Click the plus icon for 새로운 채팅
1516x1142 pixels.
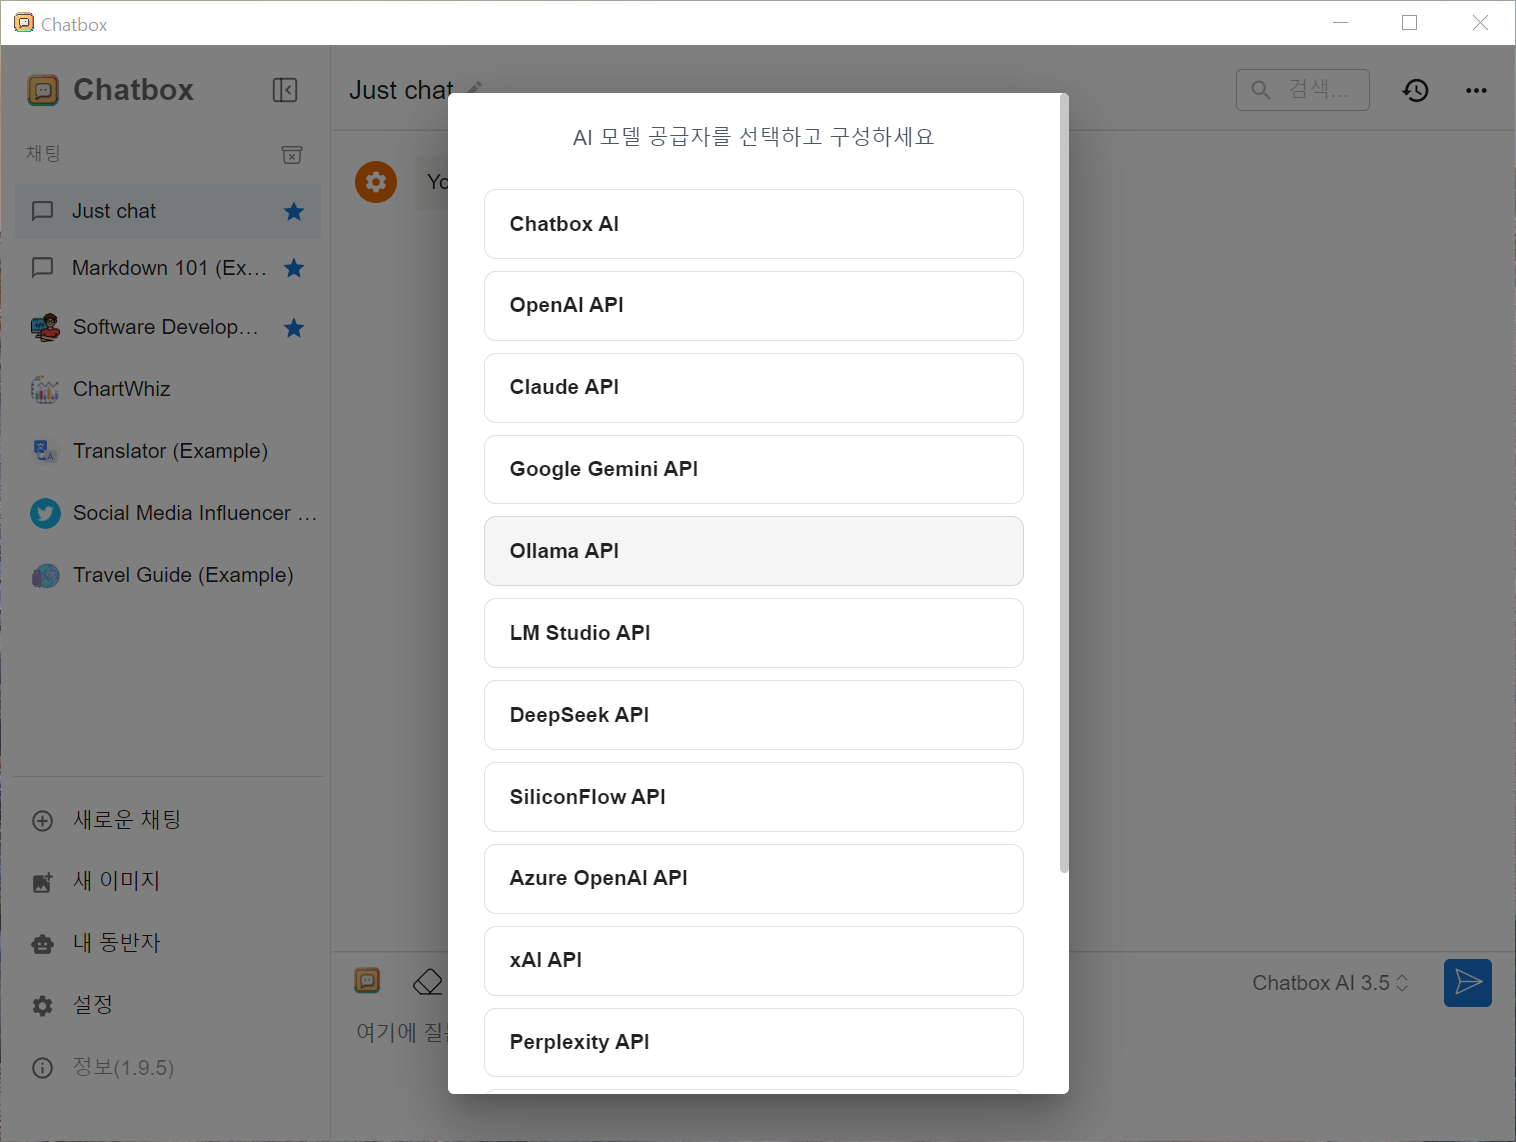(x=42, y=821)
